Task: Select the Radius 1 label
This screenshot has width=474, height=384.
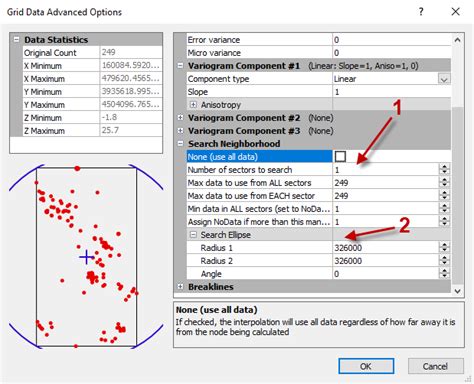Action: point(216,248)
